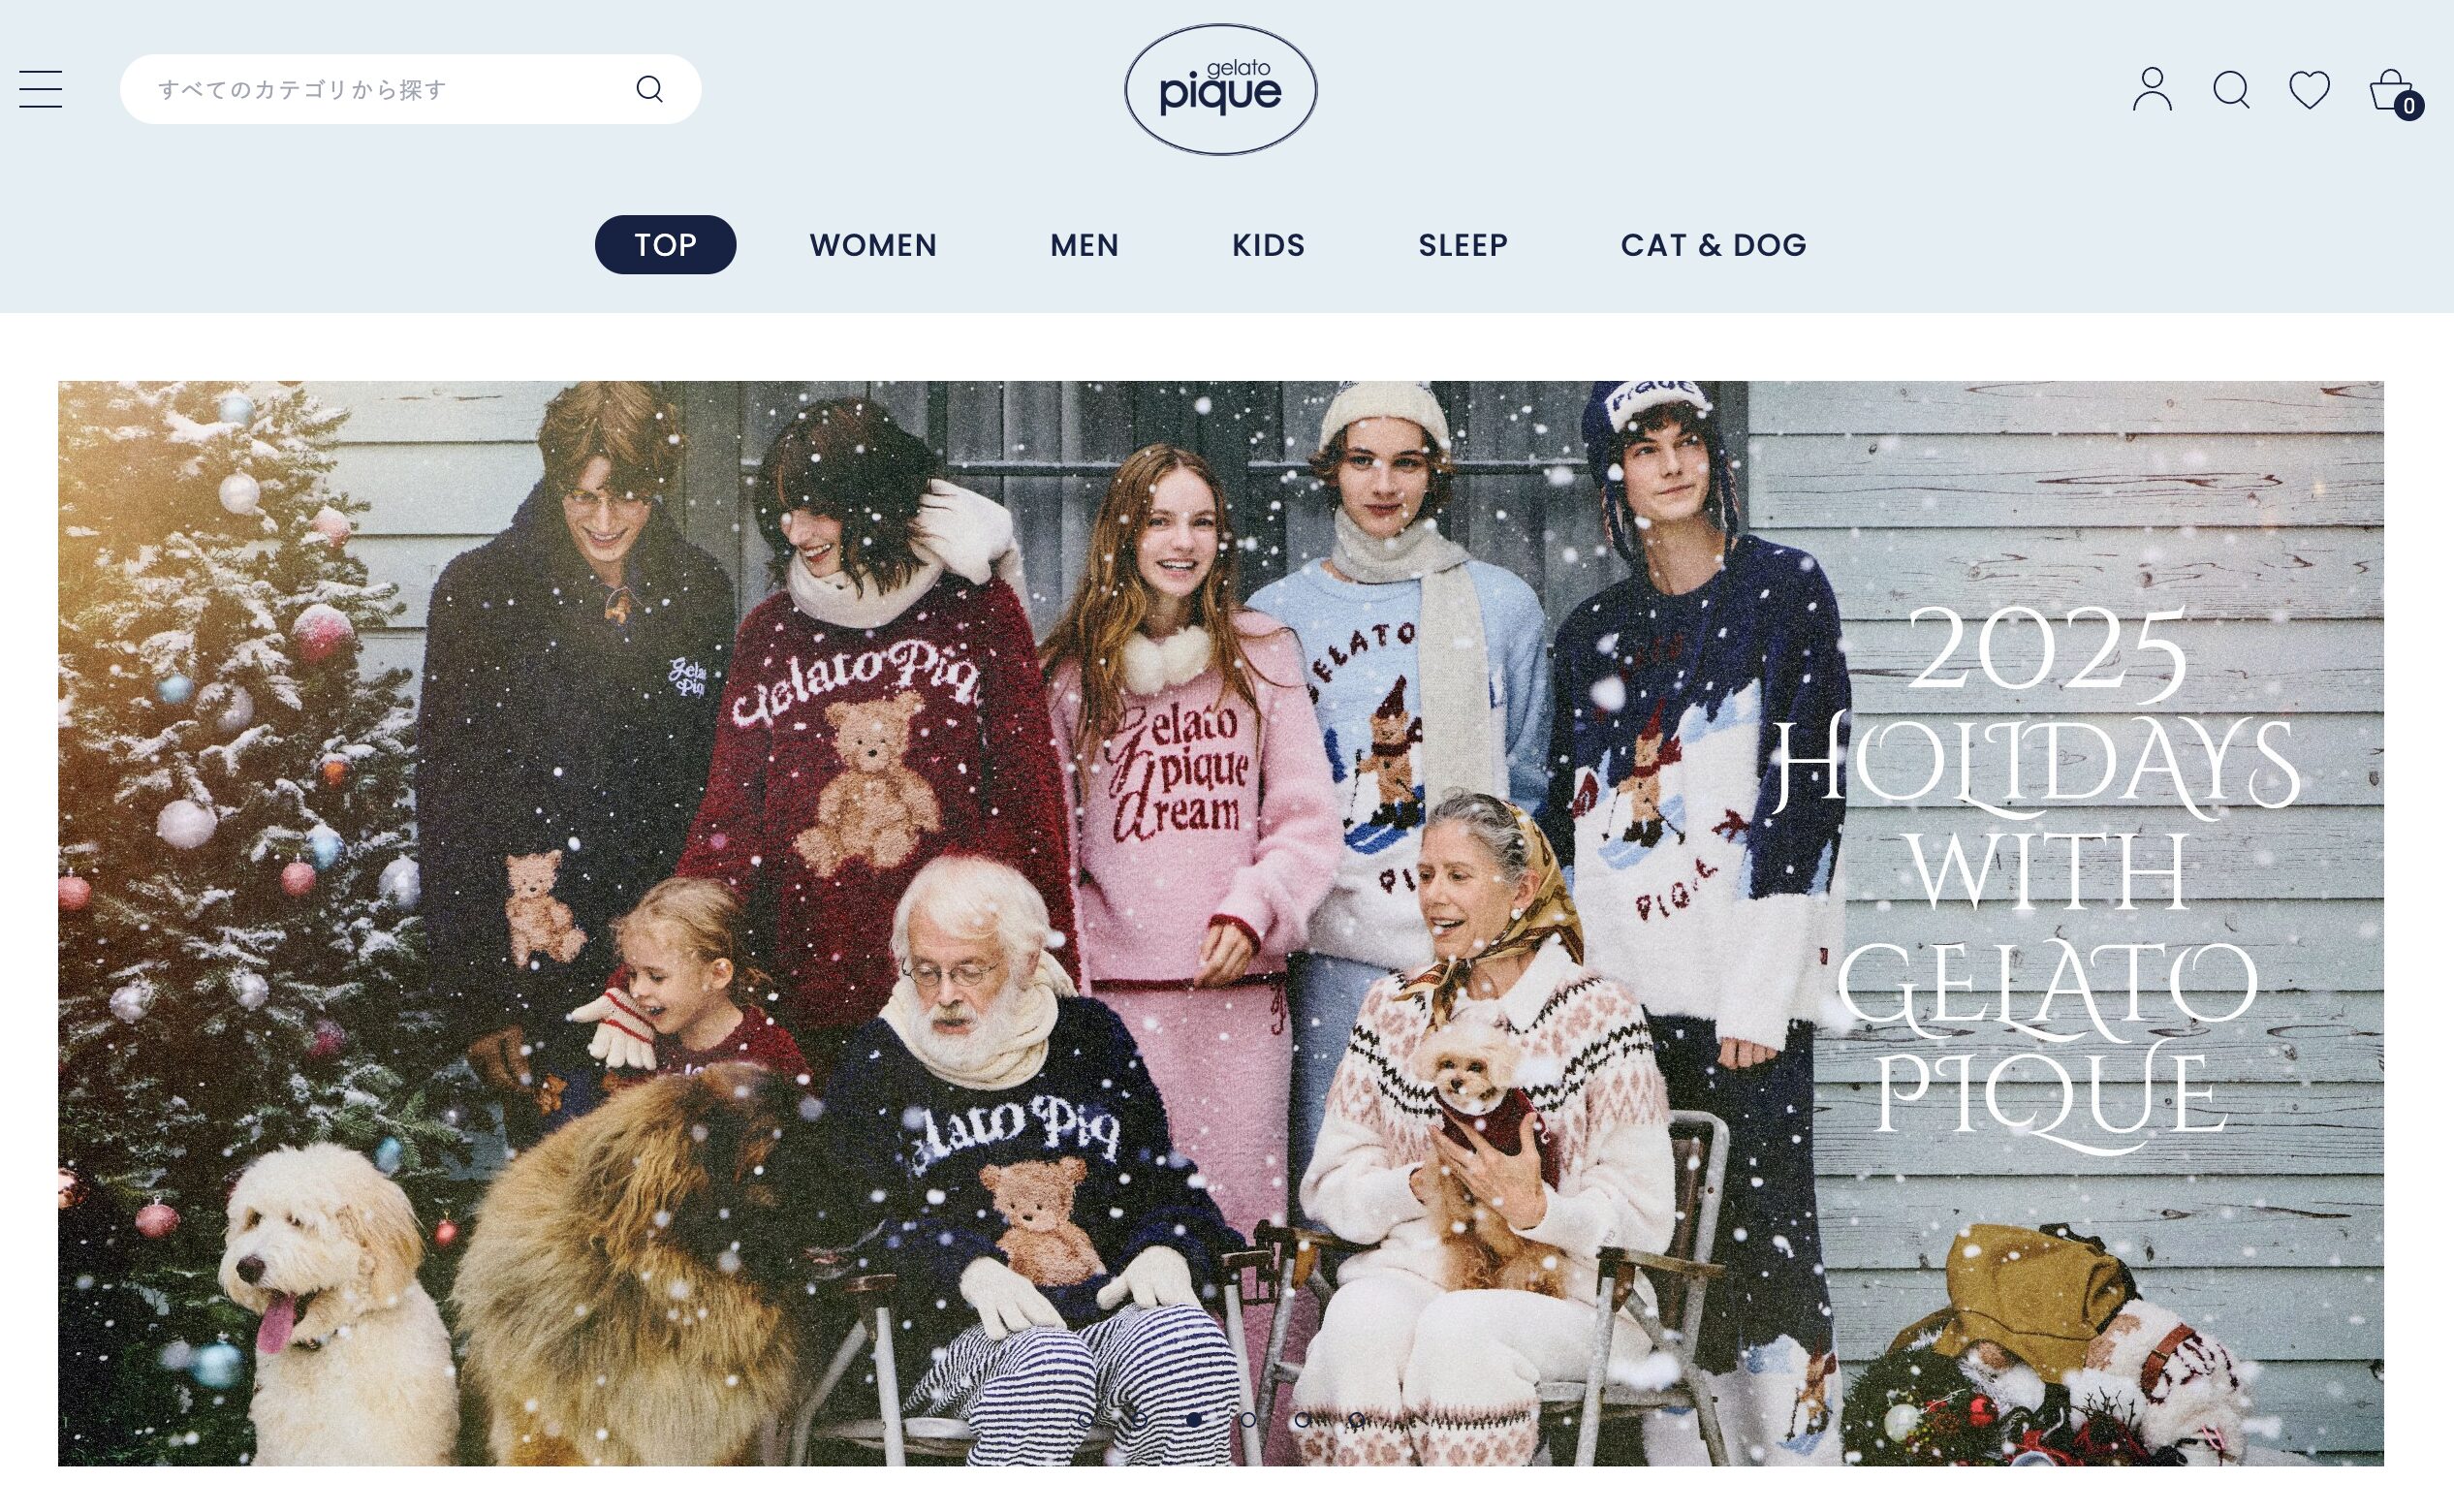Open the SLEEP category

pos(1463,245)
